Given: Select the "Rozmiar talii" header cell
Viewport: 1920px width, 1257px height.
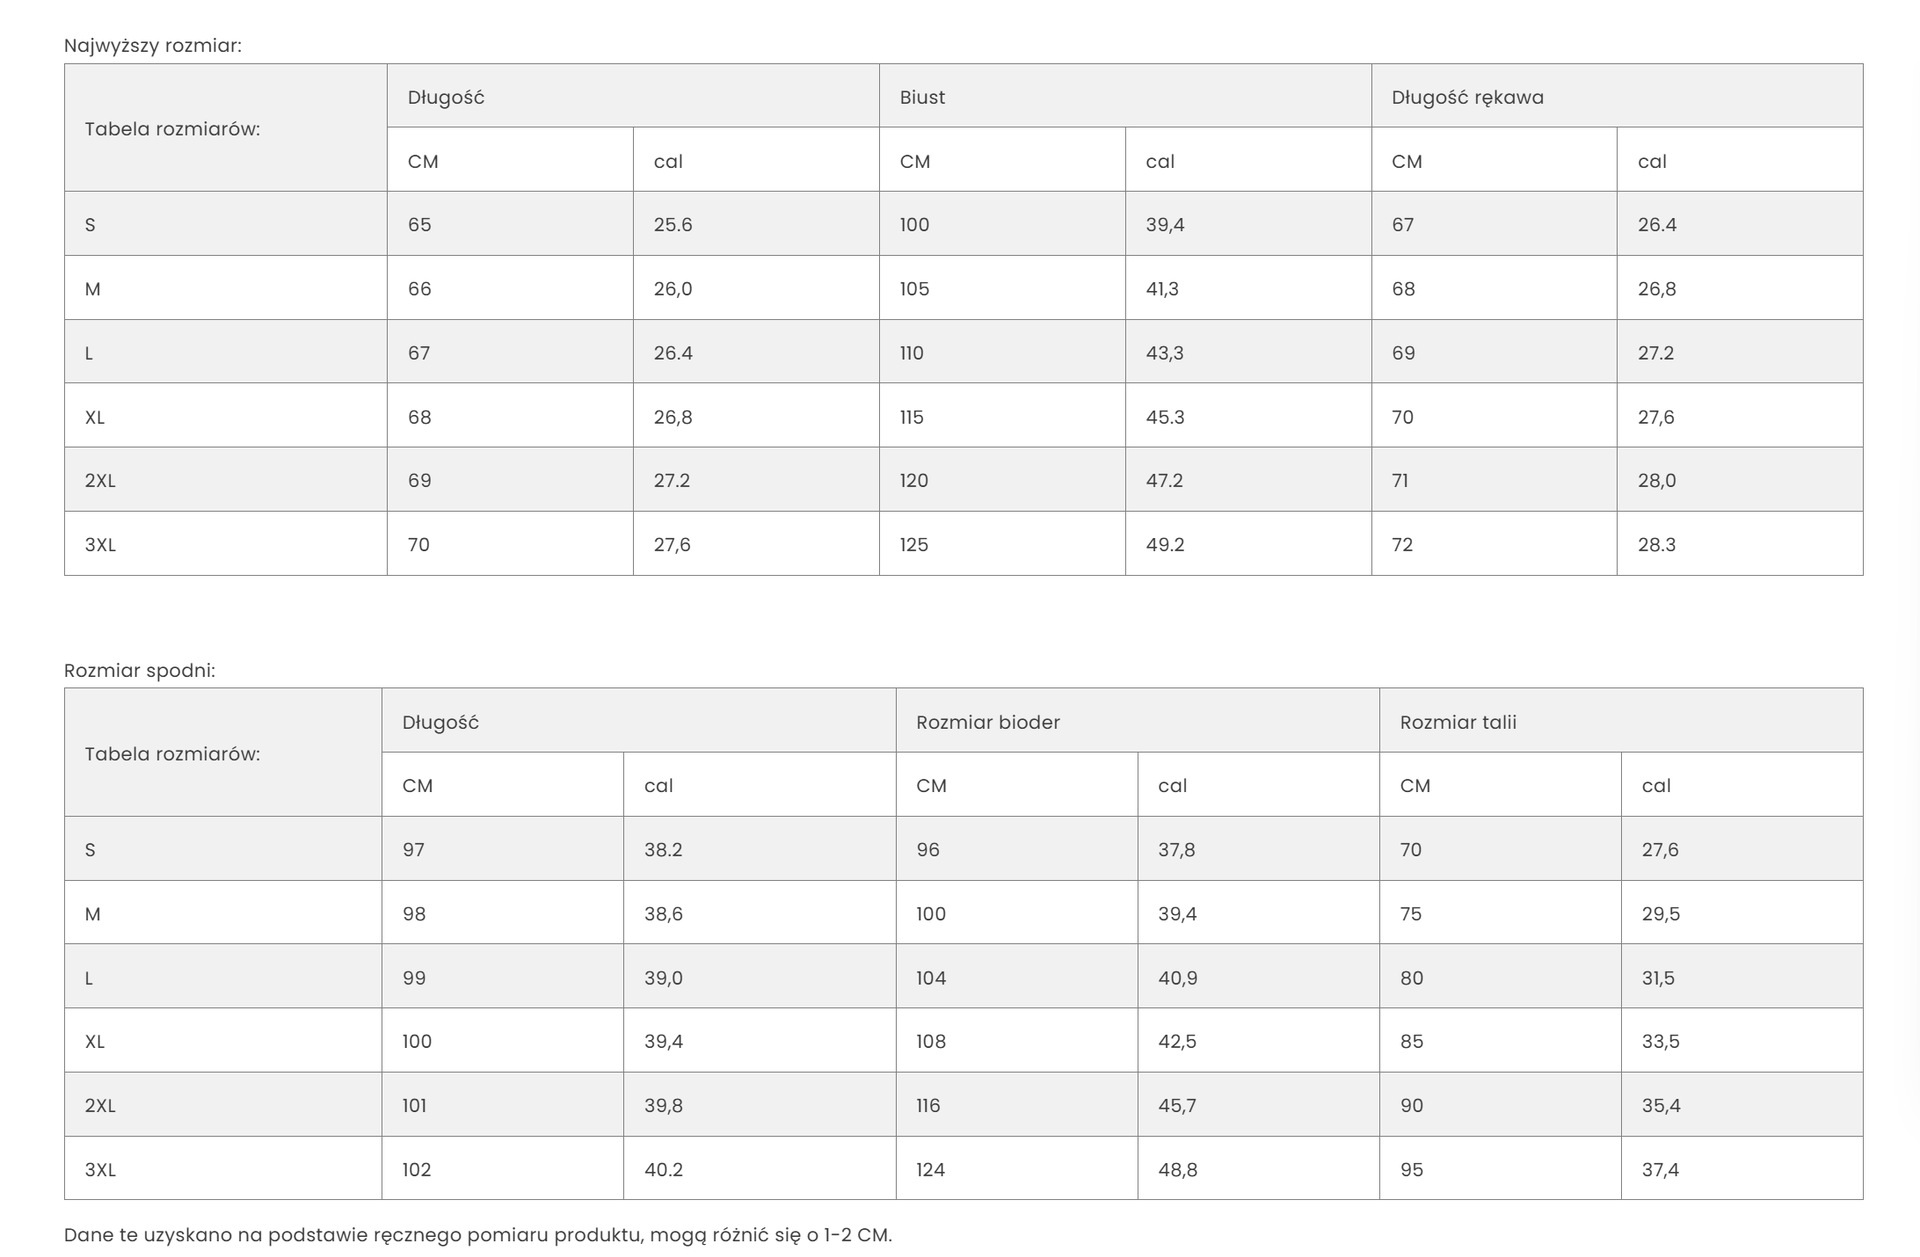Looking at the screenshot, I should click(1458, 722).
